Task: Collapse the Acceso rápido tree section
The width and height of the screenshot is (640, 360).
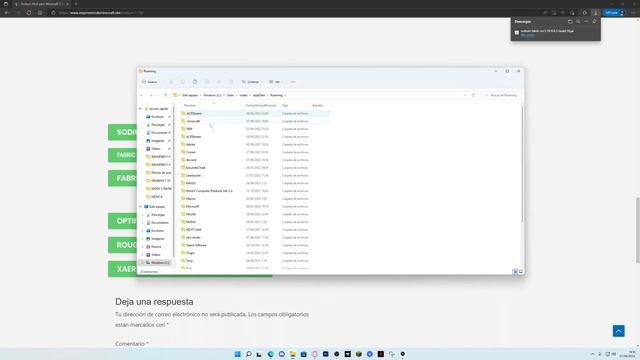Action: point(140,109)
